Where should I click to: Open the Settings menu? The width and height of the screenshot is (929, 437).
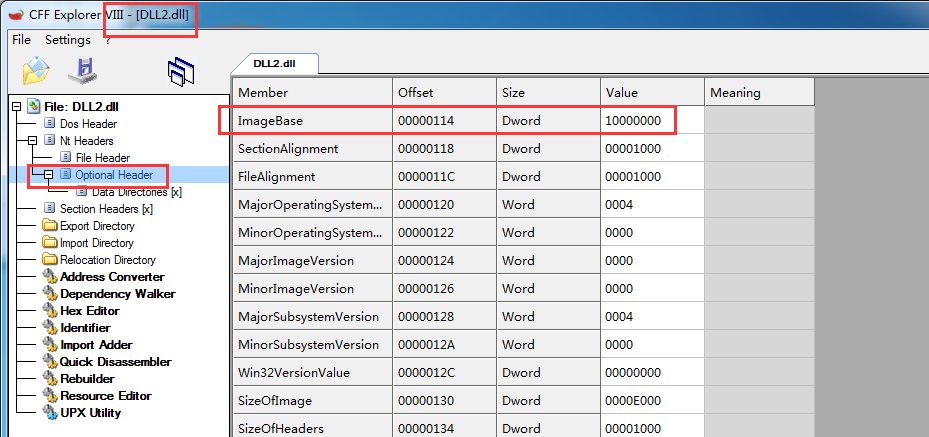coord(68,40)
